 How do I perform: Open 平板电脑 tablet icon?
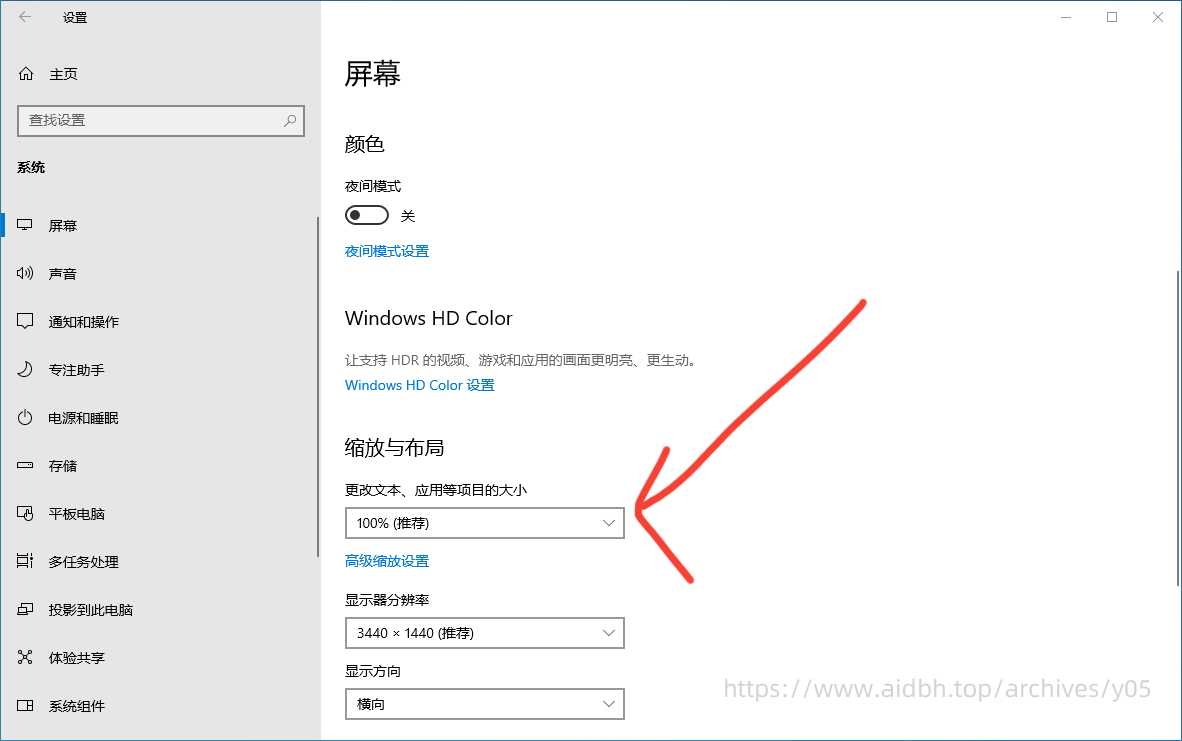pos(26,514)
